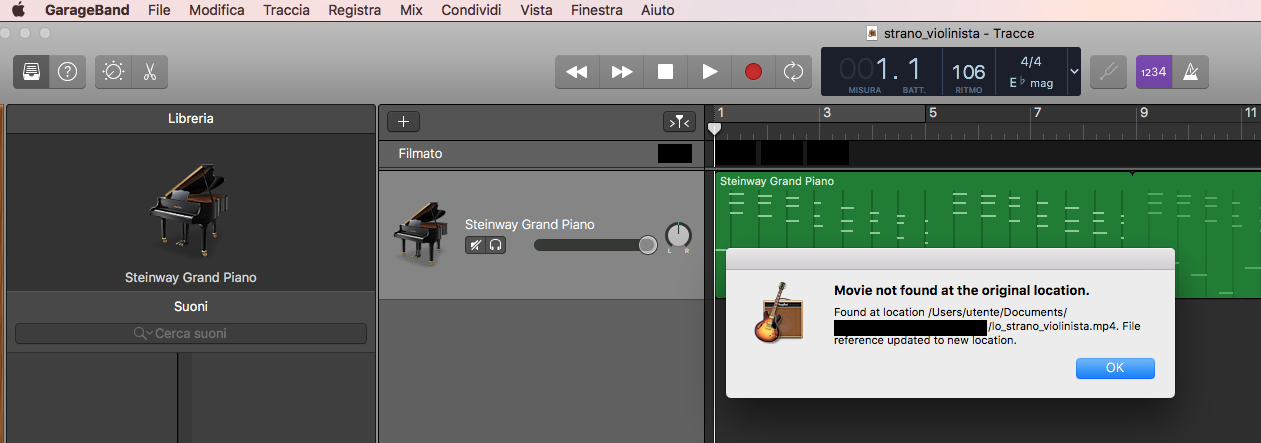Click the Suoni section header

pos(191,306)
